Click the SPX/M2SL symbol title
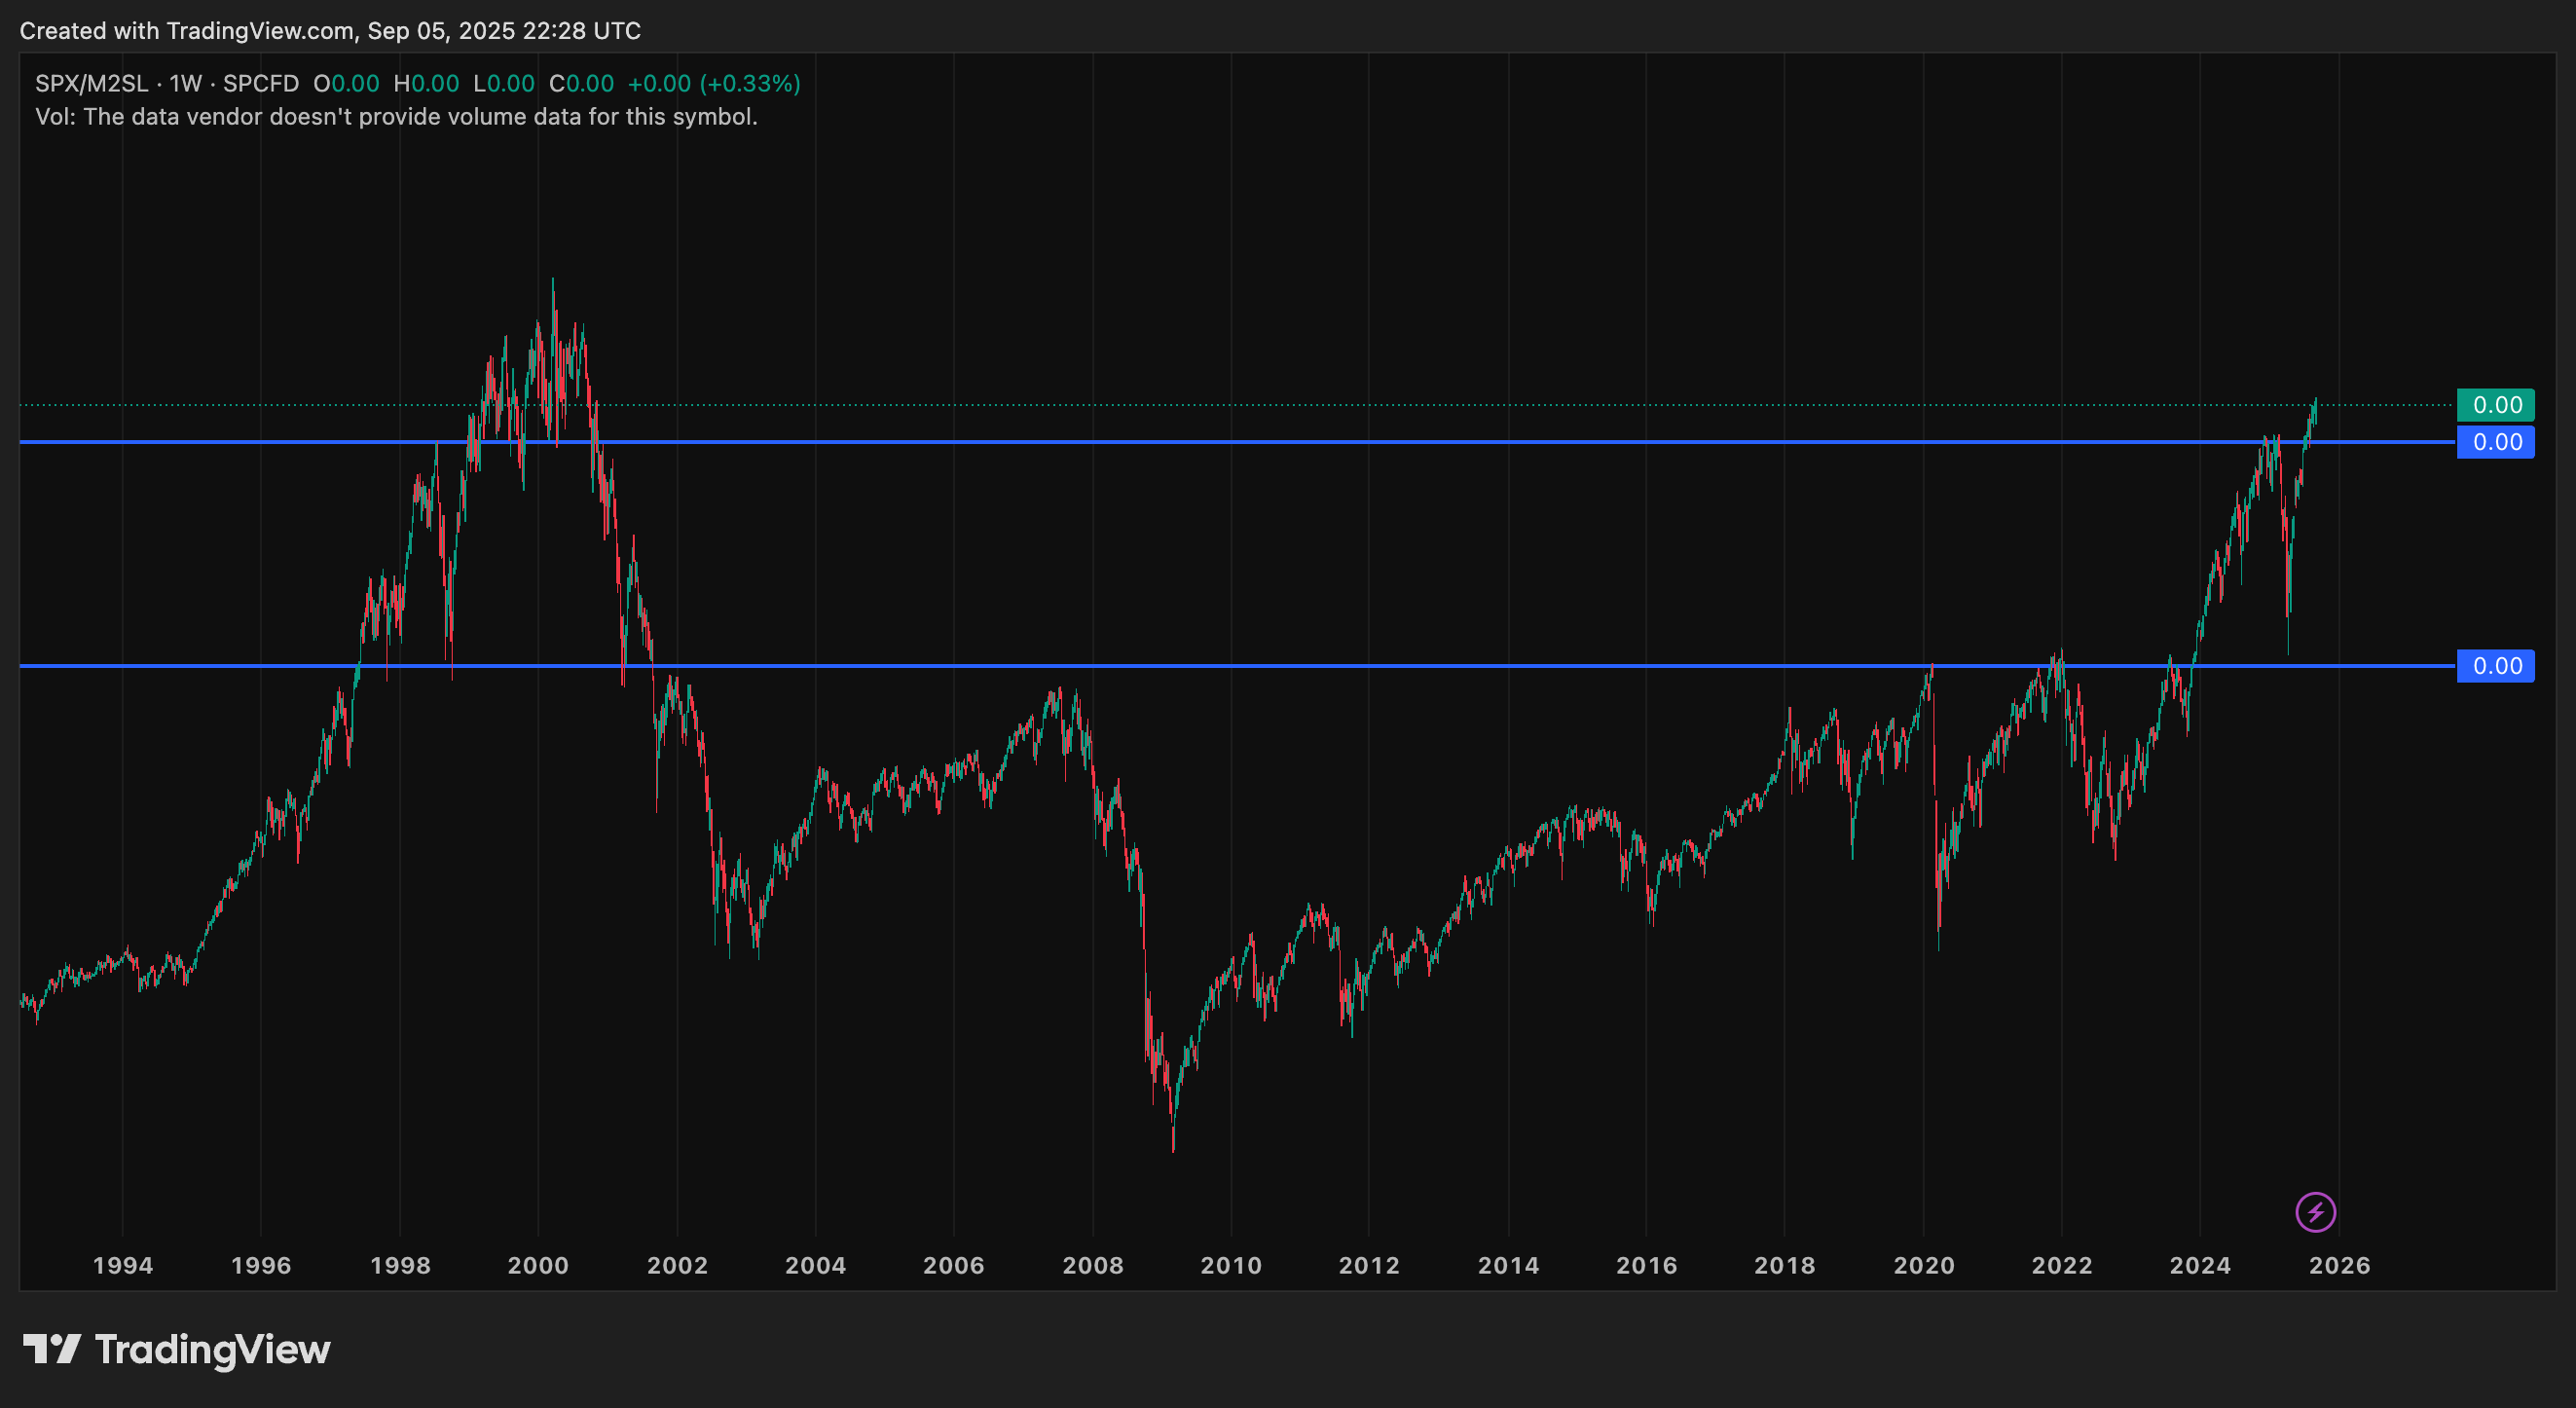 click(91, 83)
